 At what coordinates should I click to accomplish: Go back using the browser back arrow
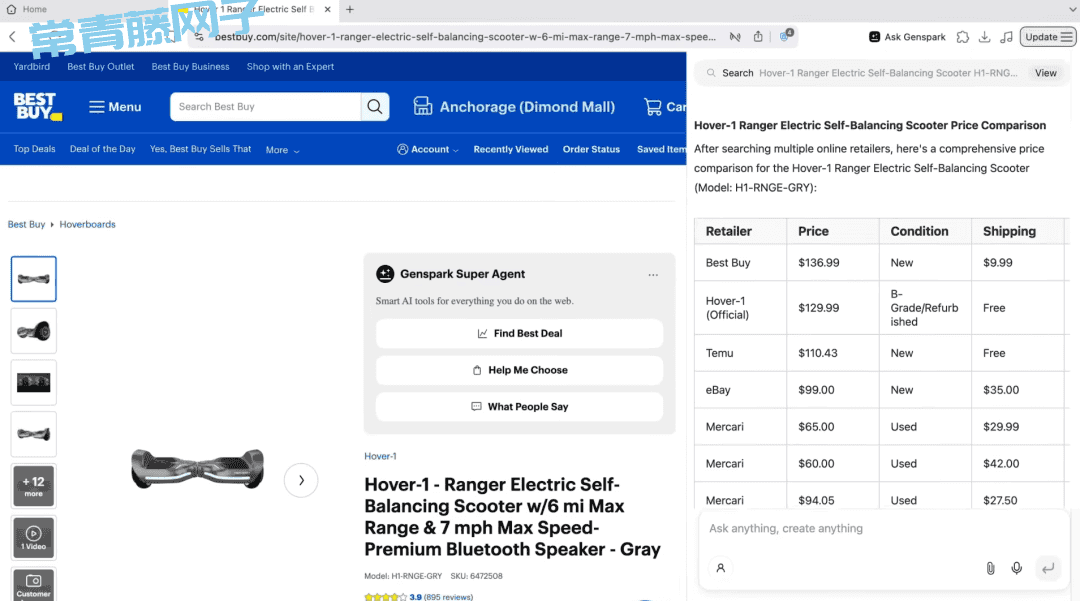pyautogui.click(x=12, y=37)
